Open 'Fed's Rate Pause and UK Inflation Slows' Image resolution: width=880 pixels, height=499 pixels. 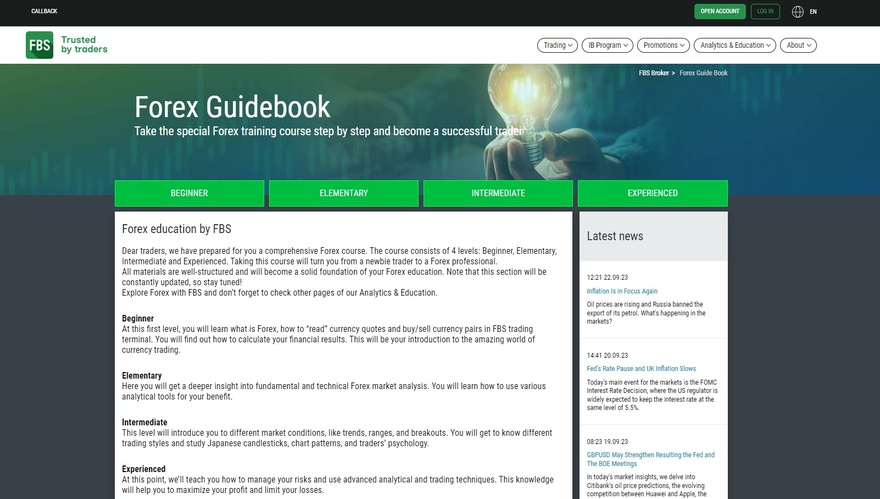(641, 369)
